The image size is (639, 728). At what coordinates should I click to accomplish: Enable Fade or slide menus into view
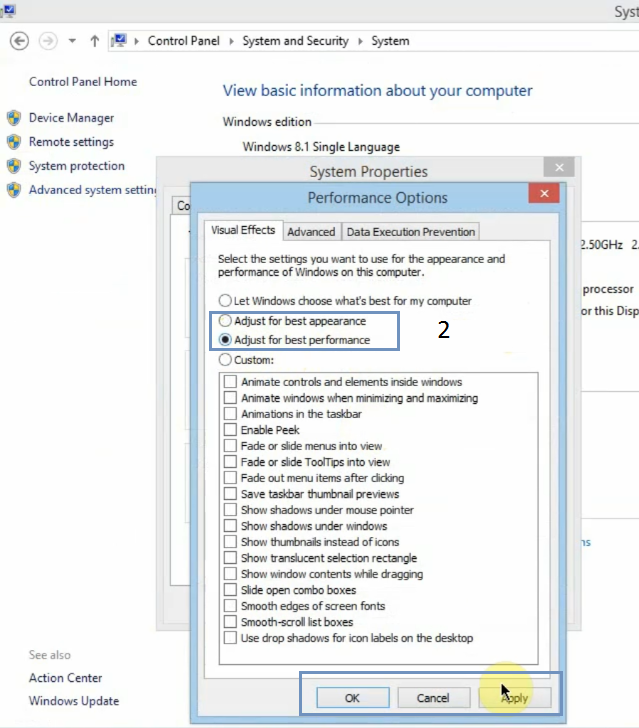click(x=230, y=446)
